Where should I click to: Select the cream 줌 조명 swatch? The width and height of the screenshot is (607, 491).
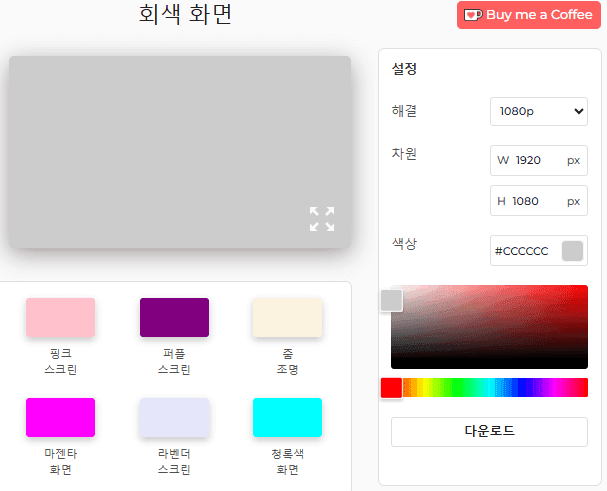click(288, 317)
